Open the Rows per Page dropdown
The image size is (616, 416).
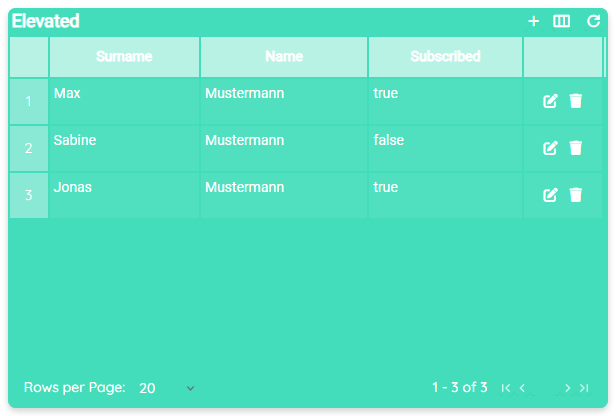tap(167, 388)
